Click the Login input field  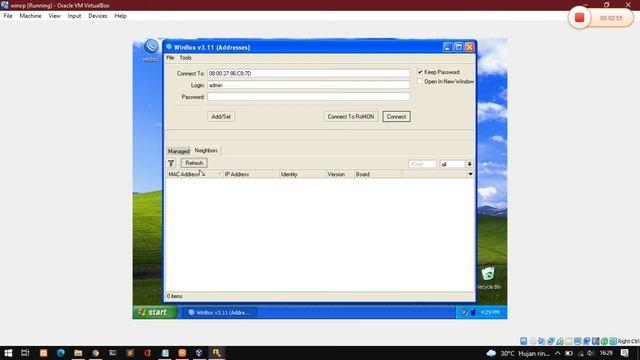pyautogui.click(x=309, y=85)
